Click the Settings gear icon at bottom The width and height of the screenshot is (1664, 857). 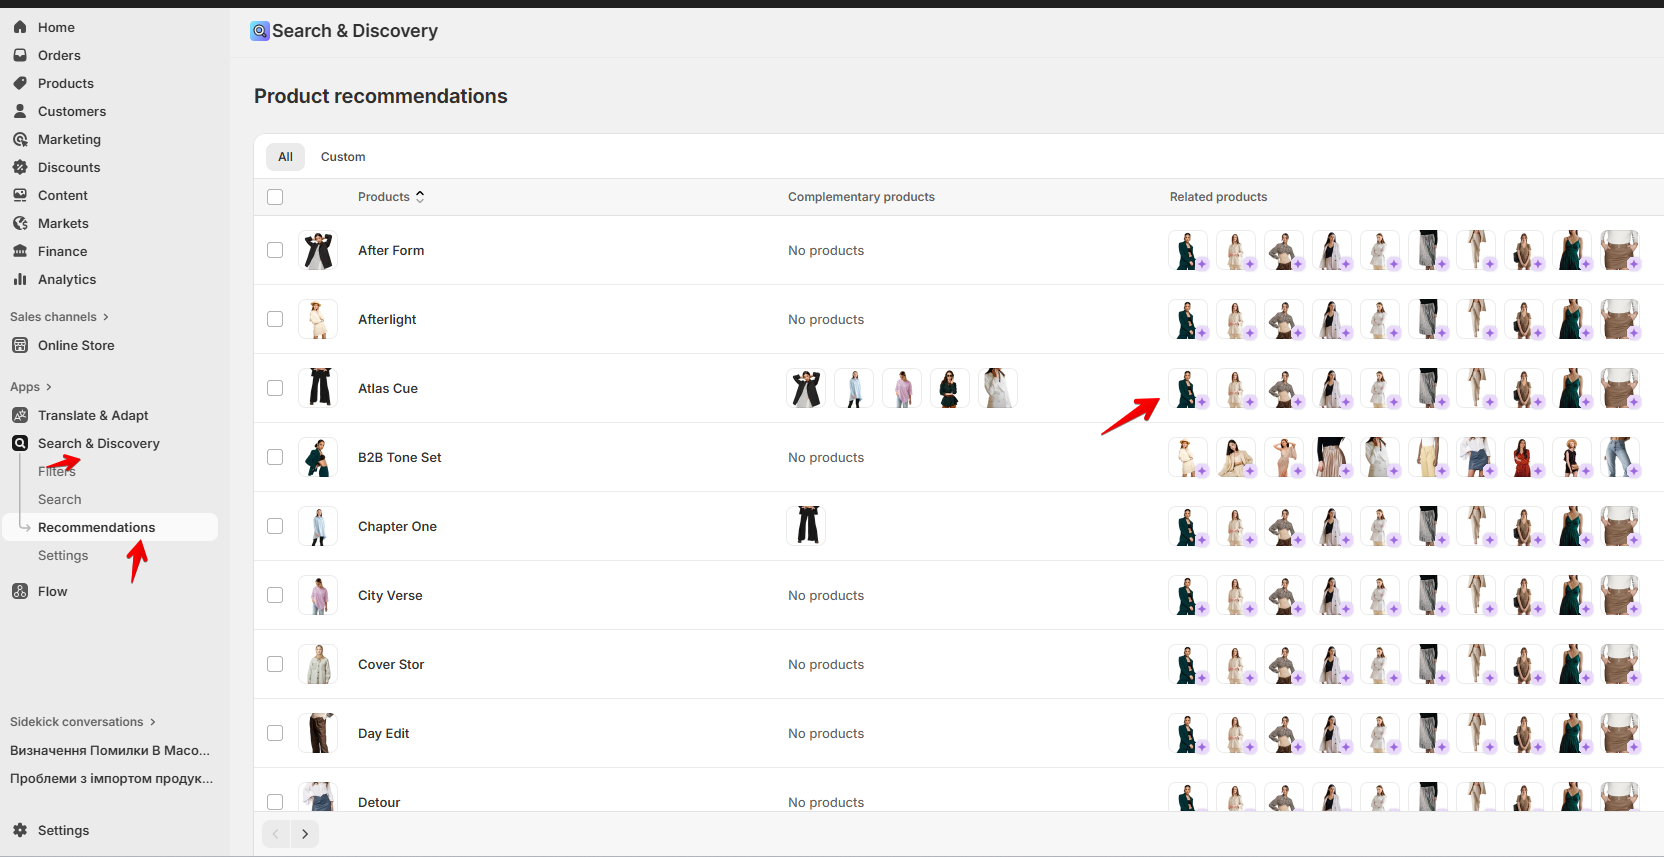point(20,830)
